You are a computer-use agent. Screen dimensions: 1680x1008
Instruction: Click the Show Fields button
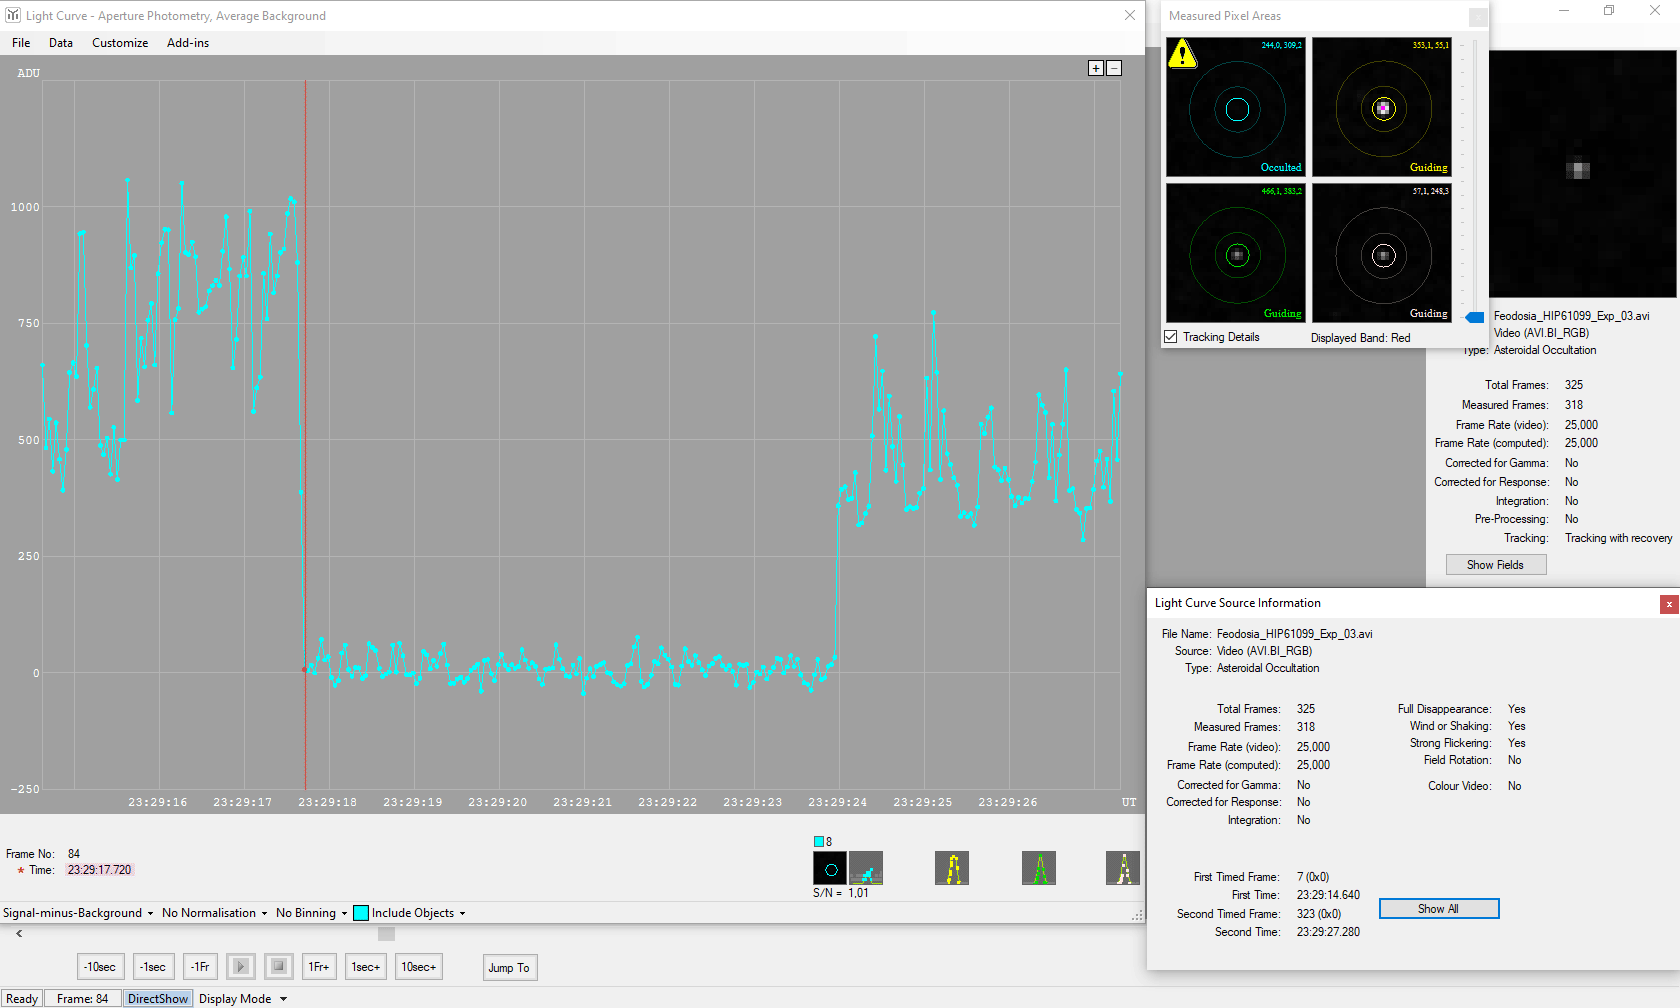click(1495, 565)
